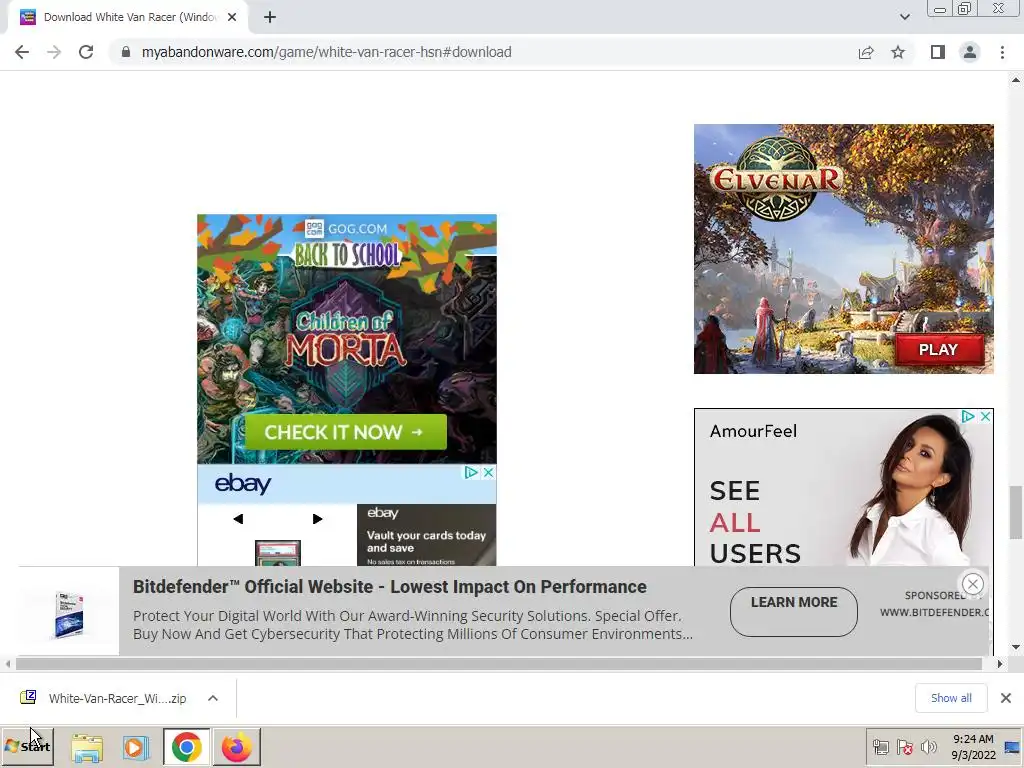Open the Children of Morta ad image
The width and height of the screenshot is (1024, 768).
pos(347,339)
